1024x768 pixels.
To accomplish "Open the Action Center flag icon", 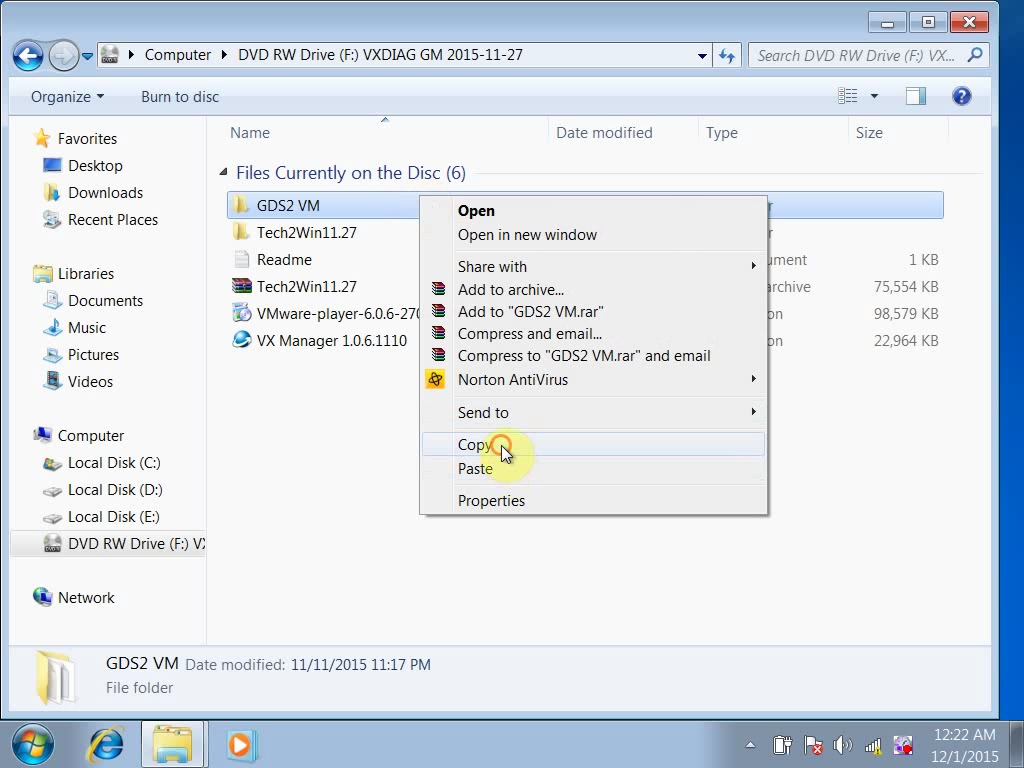I will tap(813, 744).
